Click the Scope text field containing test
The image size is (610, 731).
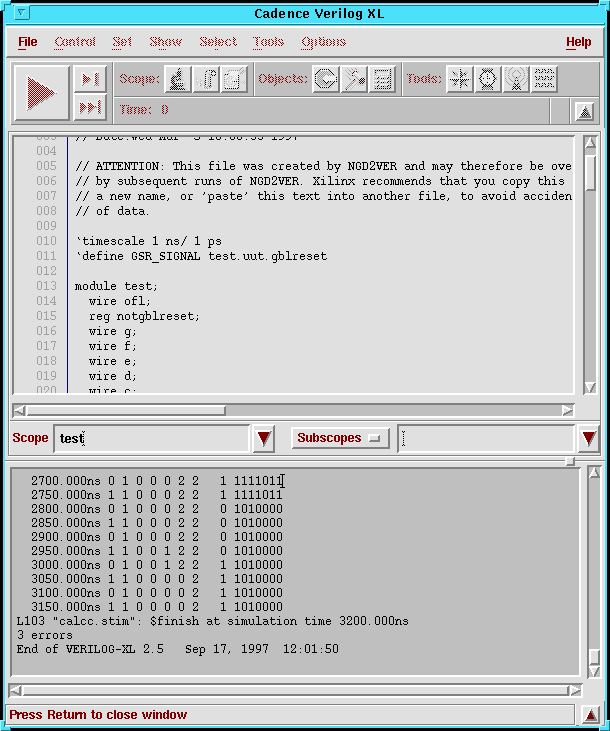pos(150,438)
